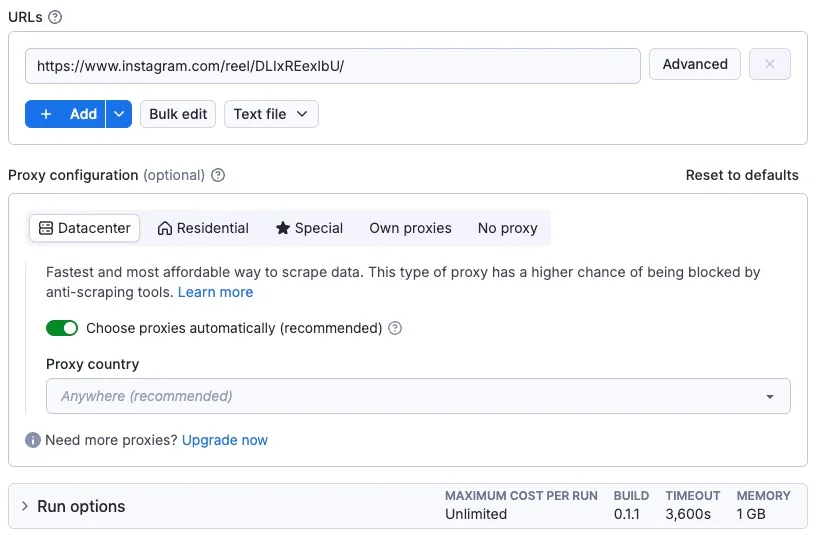
Task: Click the Advanced button
Action: click(694, 64)
